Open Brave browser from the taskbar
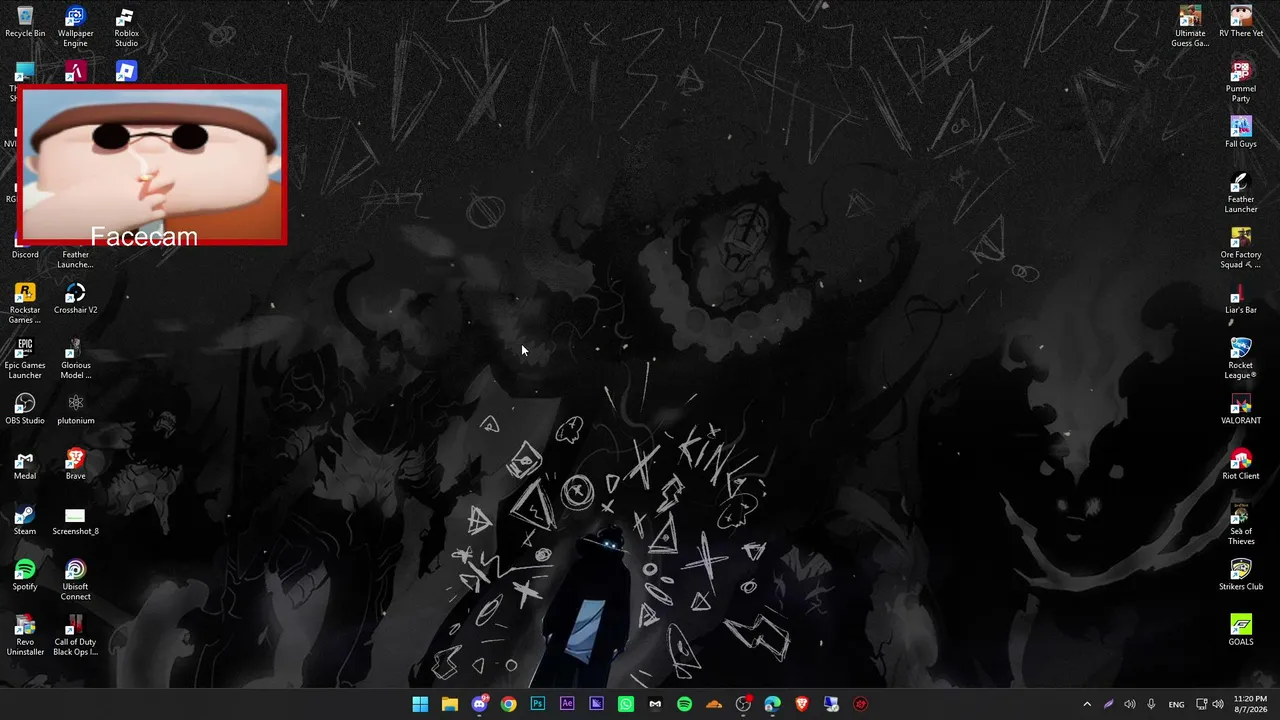This screenshot has height=720, width=1280. point(802,704)
